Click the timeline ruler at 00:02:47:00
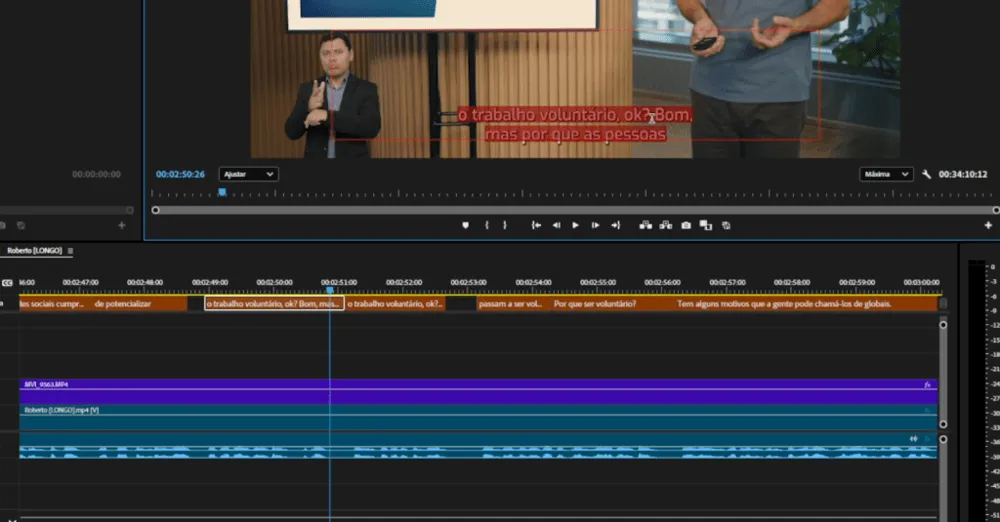Screen dimensions: 1000x522 tap(80, 283)
